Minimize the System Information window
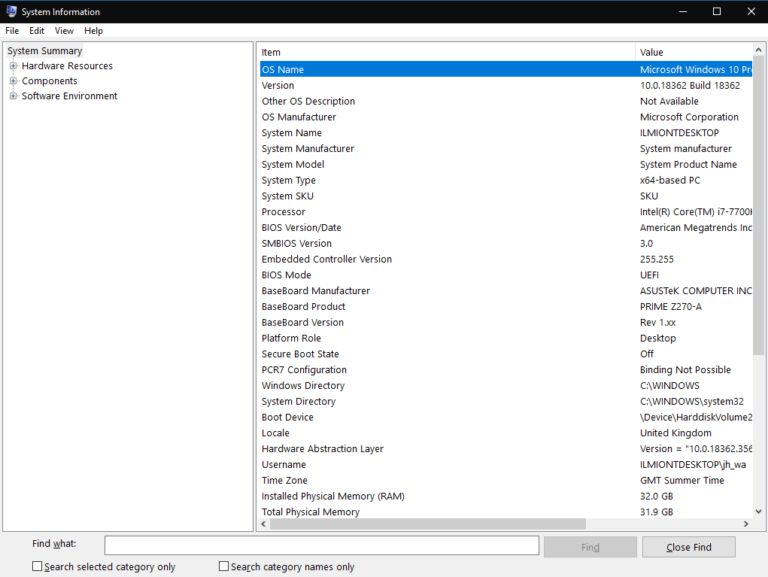This screenshot has height=577, width=768. [x=683, y=11]
